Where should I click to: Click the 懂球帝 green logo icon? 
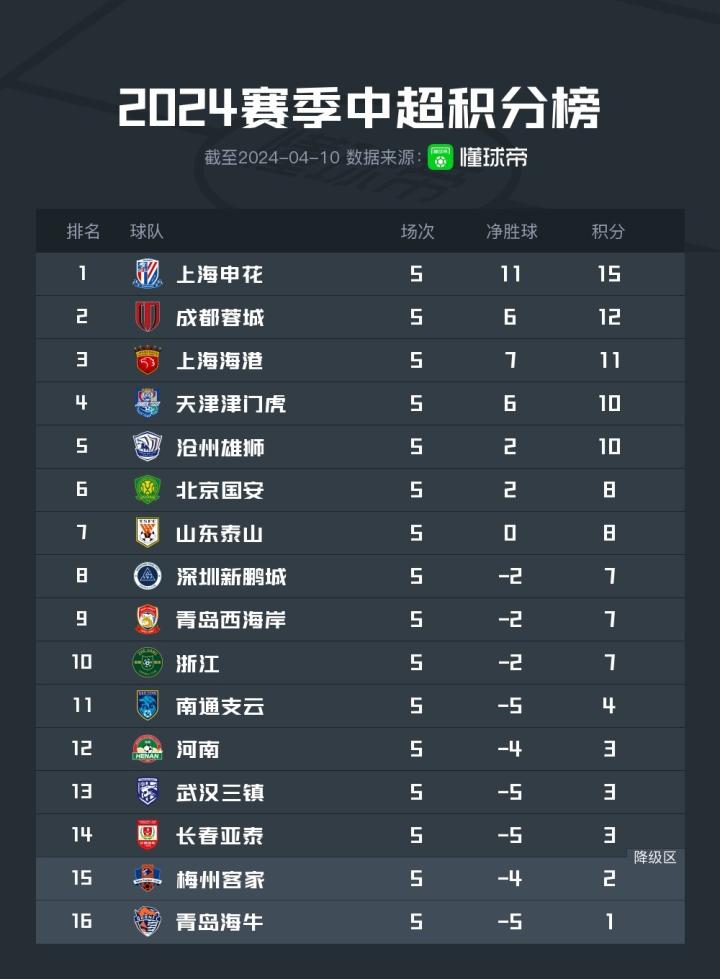[441, 157]
